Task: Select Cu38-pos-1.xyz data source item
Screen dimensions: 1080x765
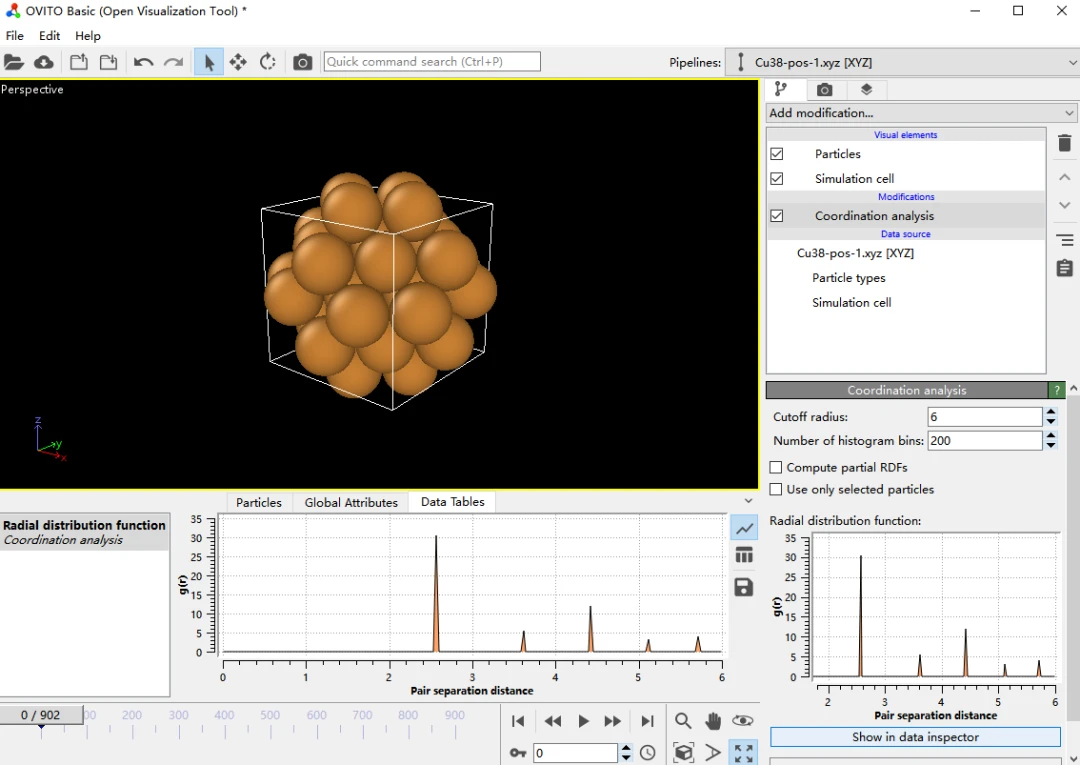Action: click(855, 253)
